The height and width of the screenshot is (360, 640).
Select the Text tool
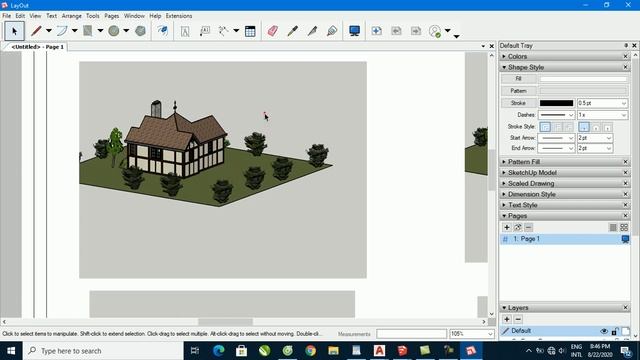(x=185, y=31)
